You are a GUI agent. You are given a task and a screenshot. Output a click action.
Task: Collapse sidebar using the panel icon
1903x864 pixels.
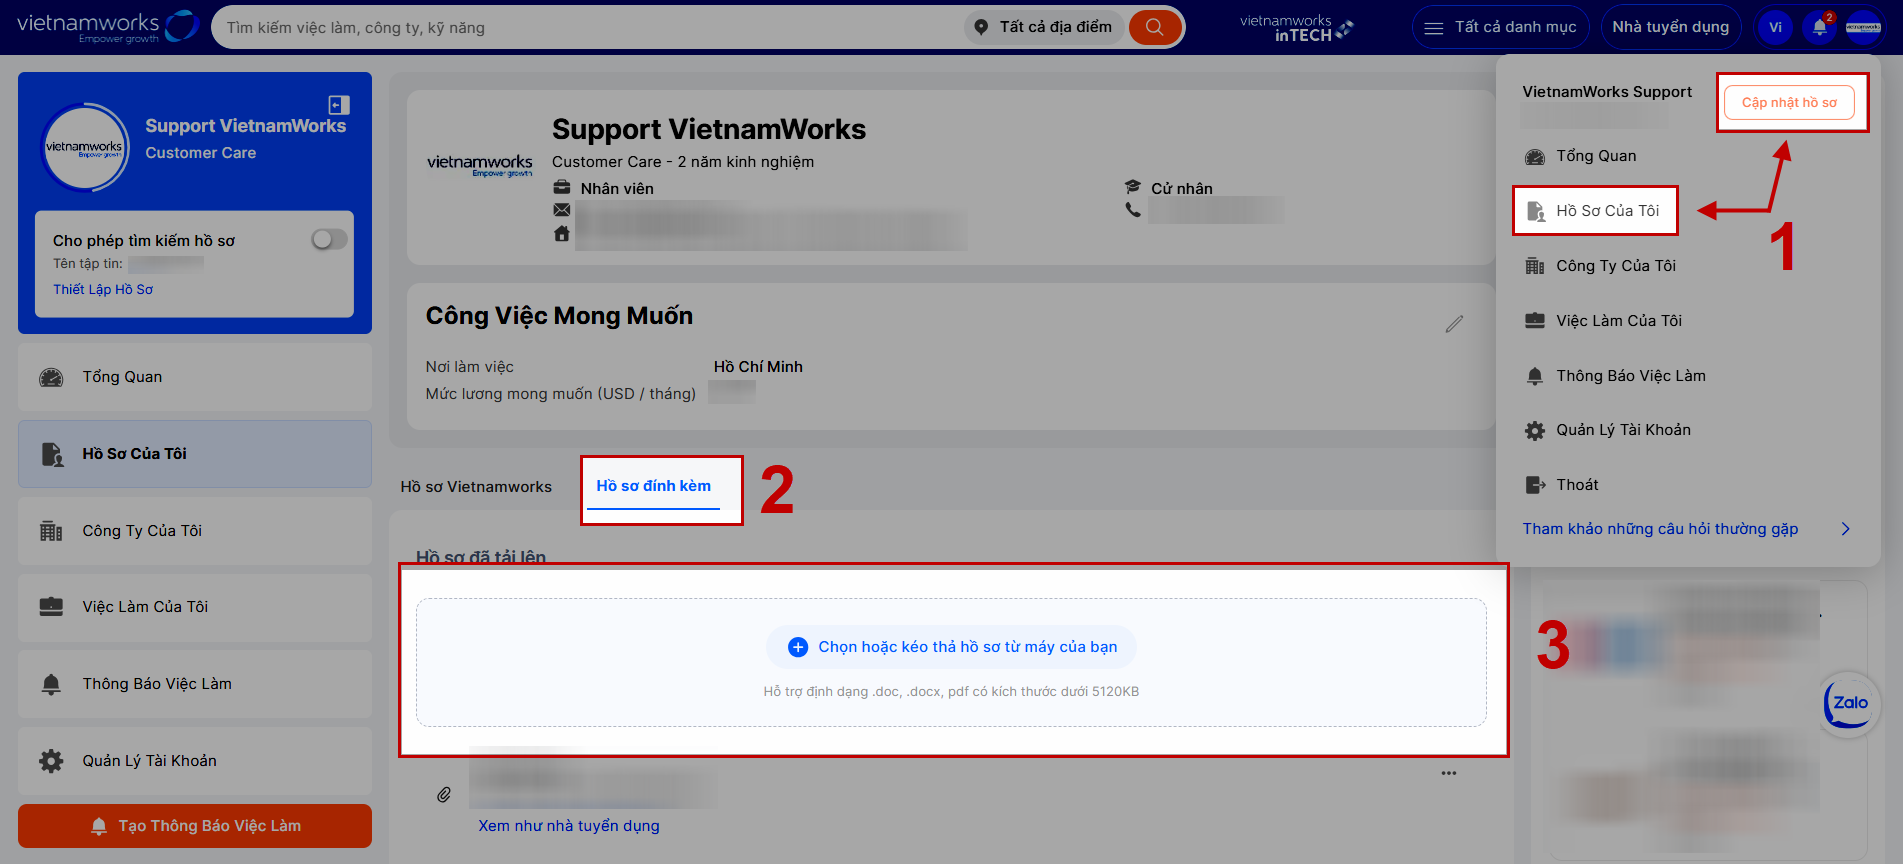click(x=339, y=105)
